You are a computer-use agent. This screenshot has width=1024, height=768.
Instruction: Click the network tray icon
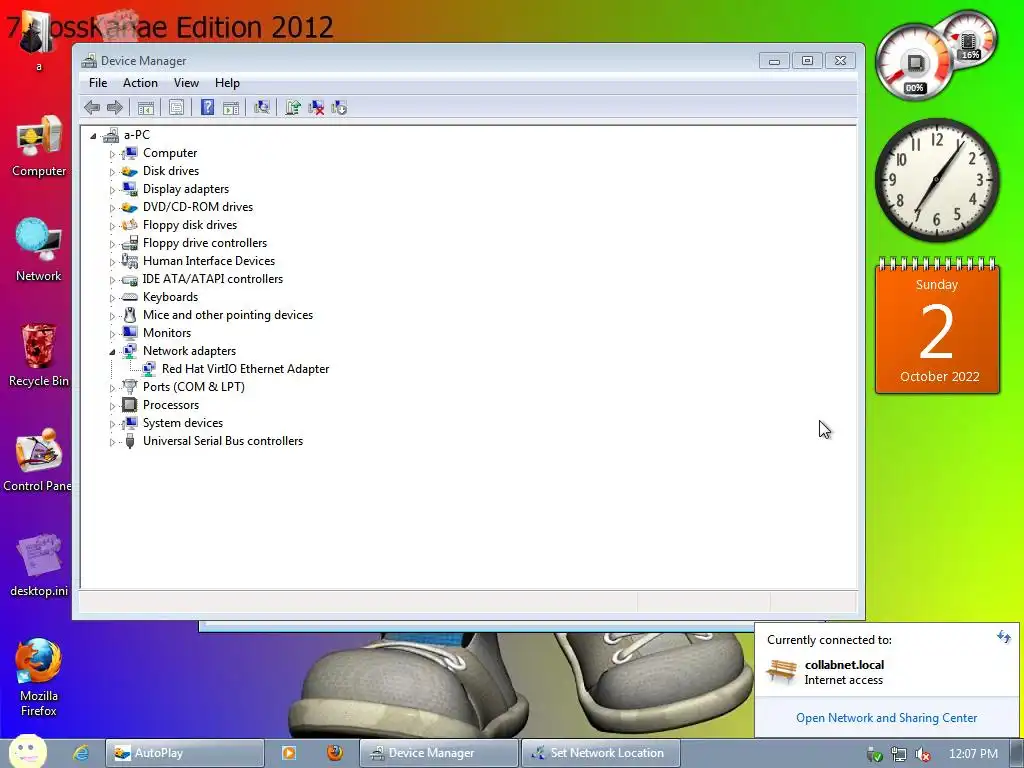[899, 754]
